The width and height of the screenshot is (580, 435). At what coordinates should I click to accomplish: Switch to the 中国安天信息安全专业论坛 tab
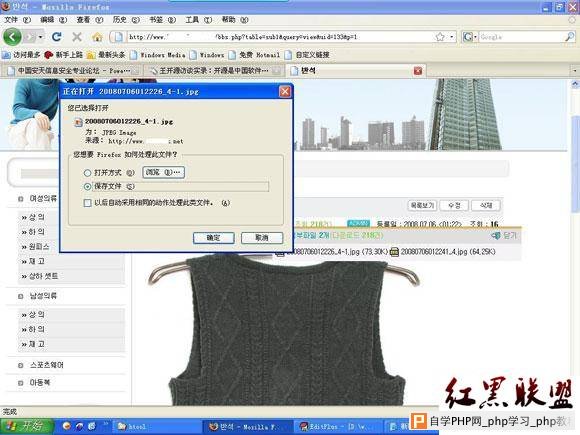point(72,71)
